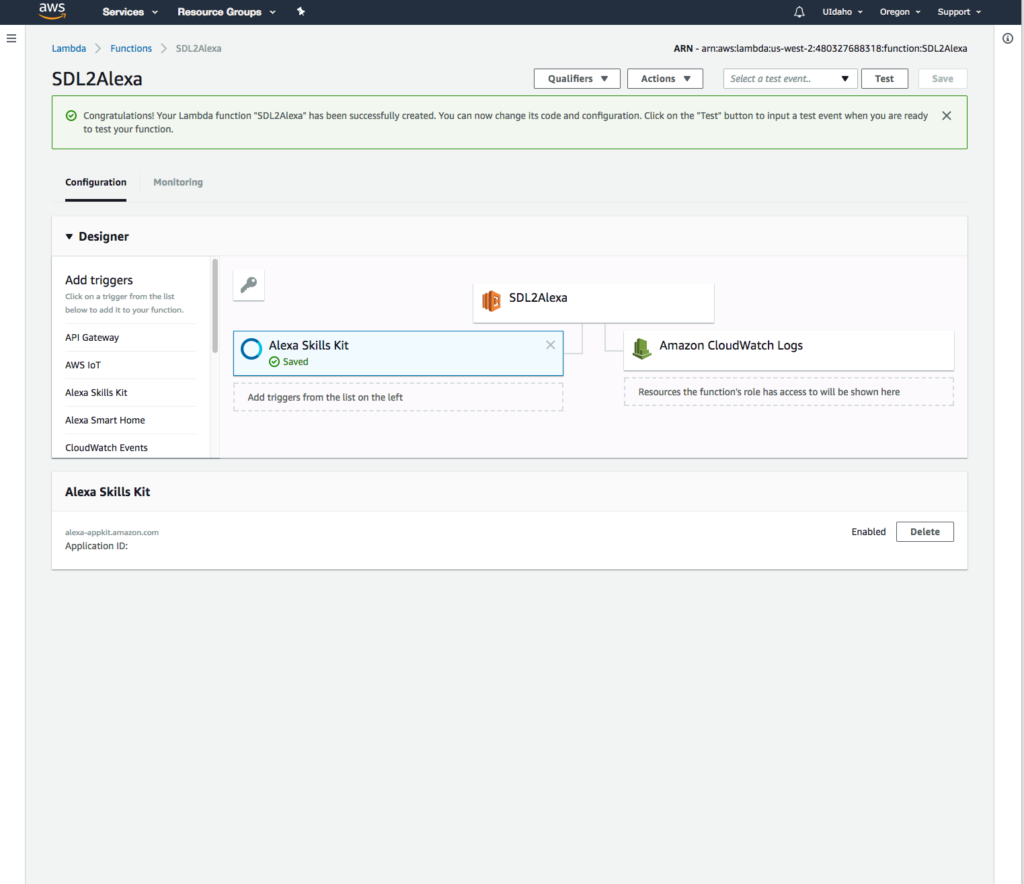1024x884 pixels.
Task: Click the pin star shortcut icon
Action: coord(301,12)
